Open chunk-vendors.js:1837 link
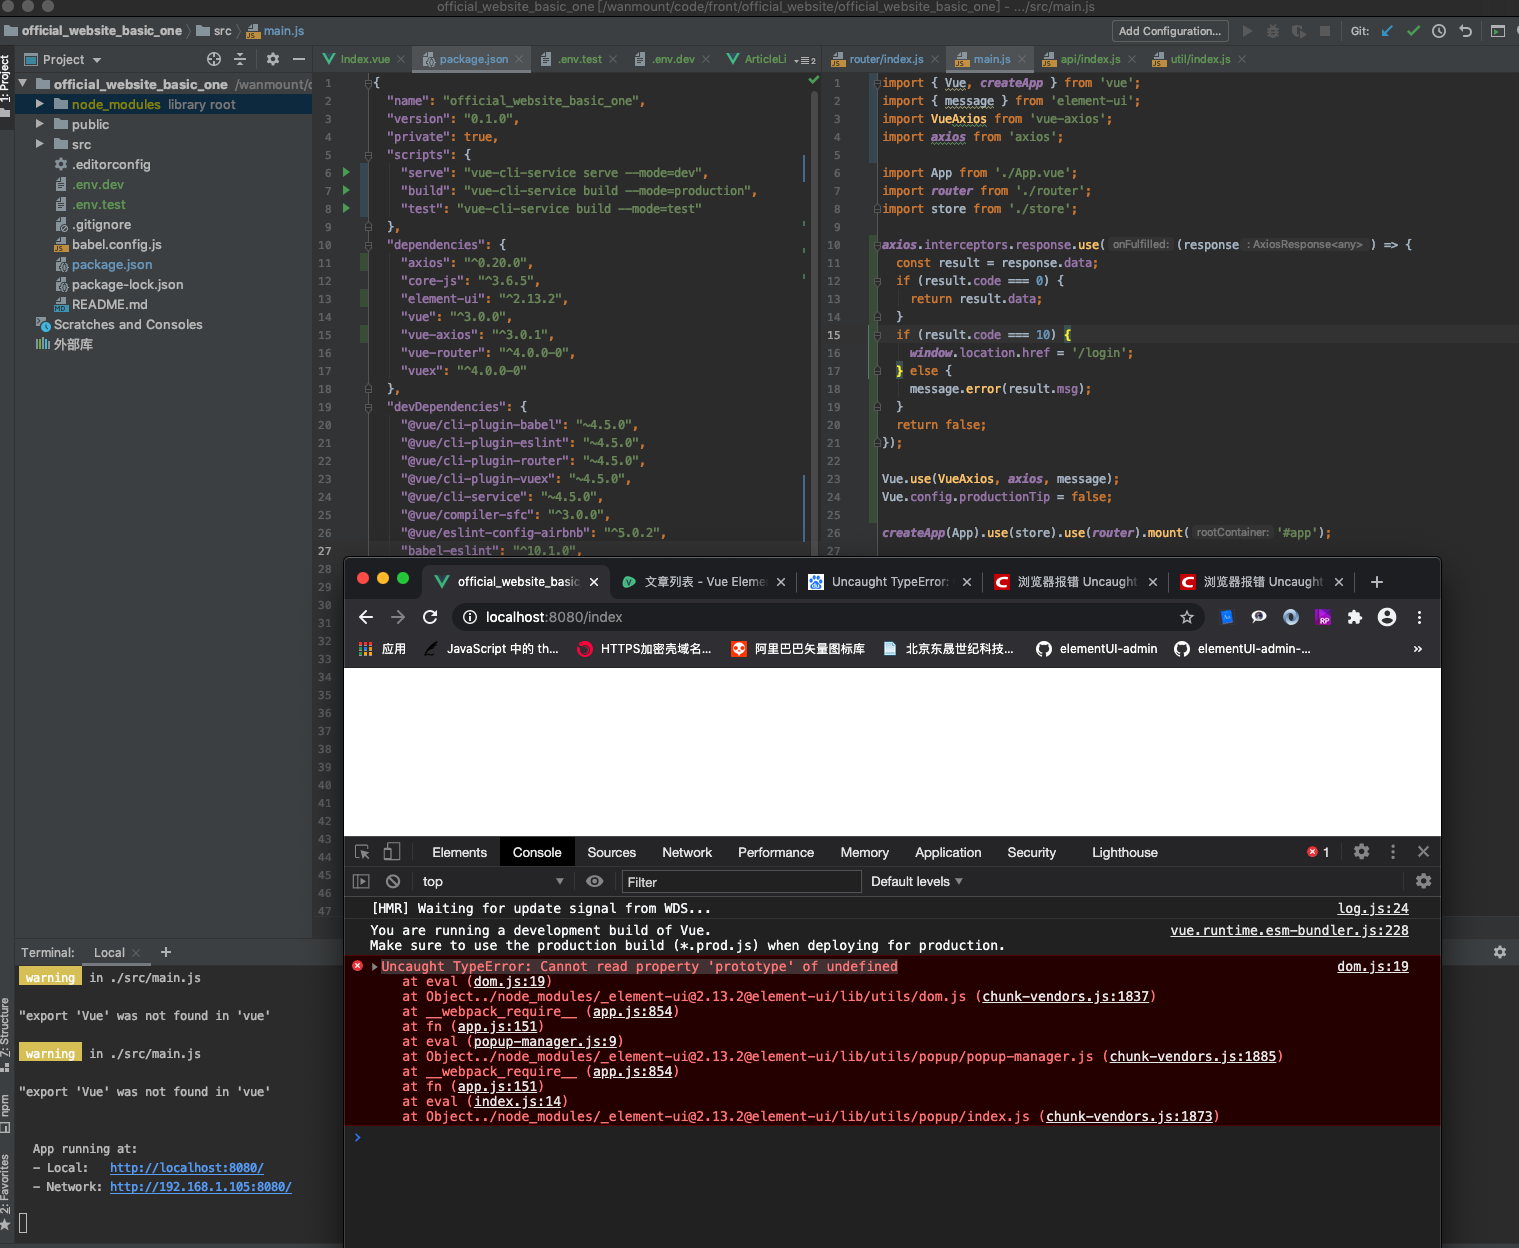The width and height of the screenshot is (1519, 1248). tap(1065, 997)
